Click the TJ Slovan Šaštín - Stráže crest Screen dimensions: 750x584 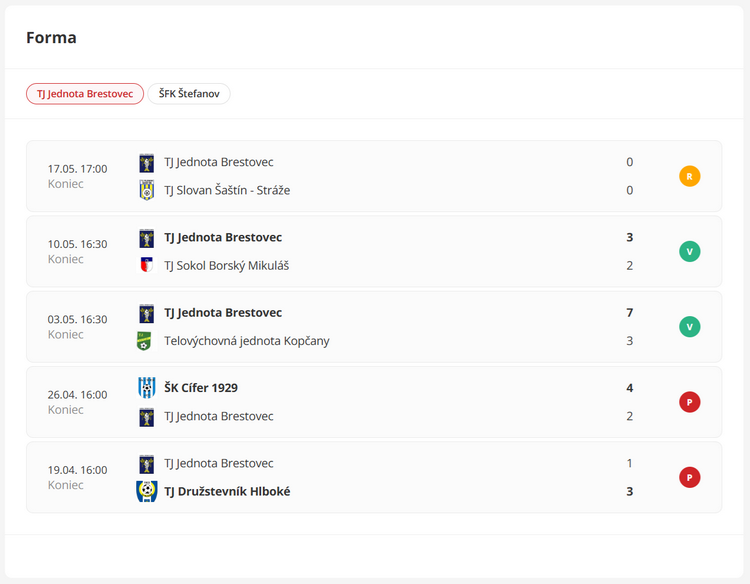pos(146,190)
